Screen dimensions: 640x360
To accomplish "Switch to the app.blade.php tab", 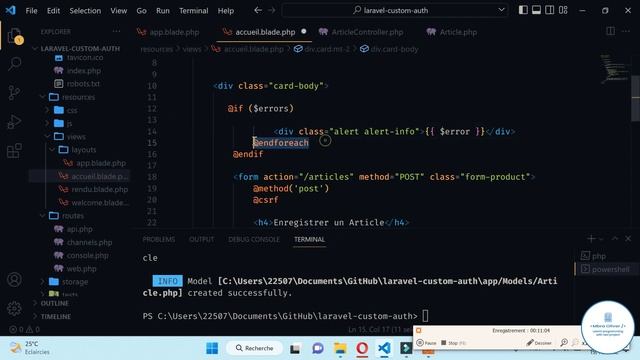I will (169, 32).
